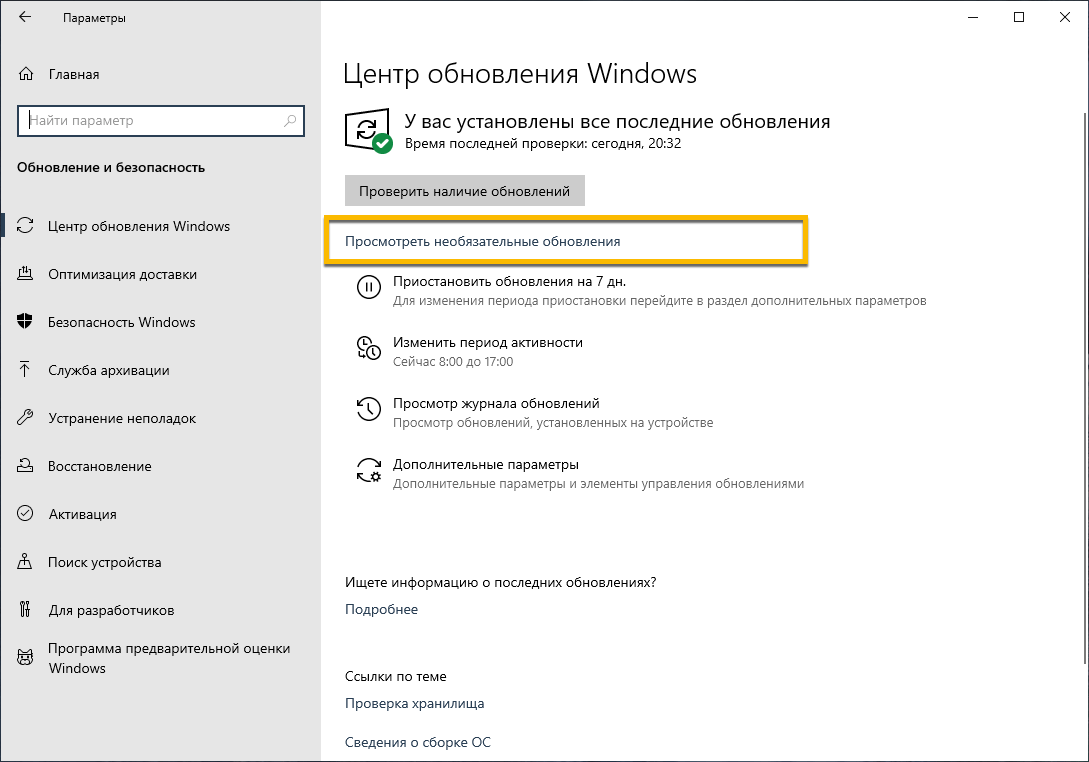Click the update status icon with the green checkmark
This screenshot has width=1089, height=762.
pos(369,131)
